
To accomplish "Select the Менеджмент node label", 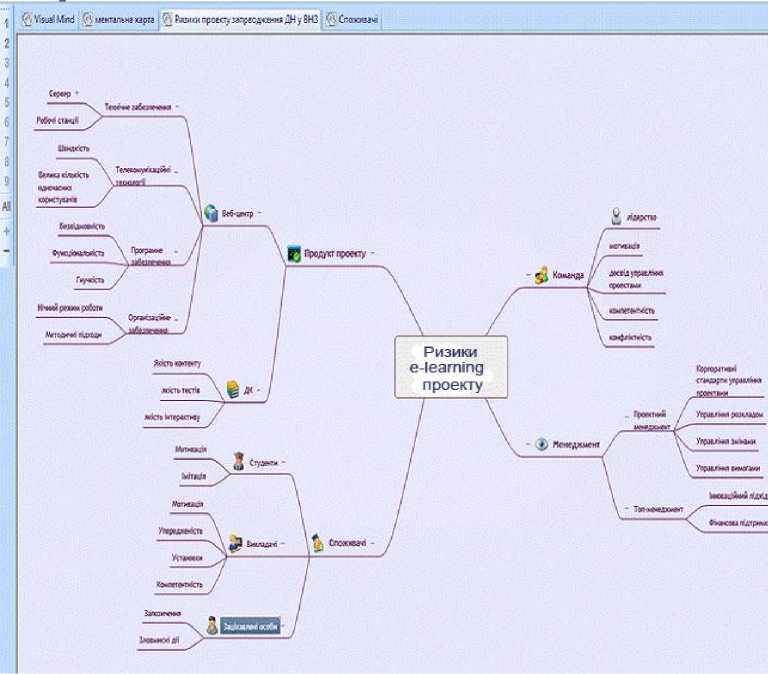I will [576, 444].
